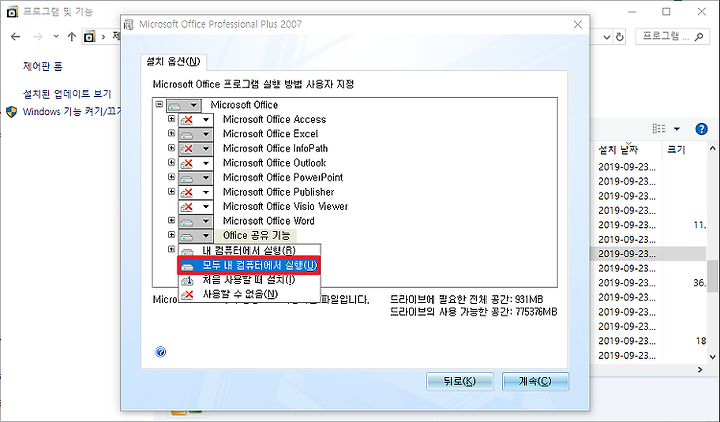Choose 모두 내 컴퓨터에서 실행(U) option

point(249,265)
